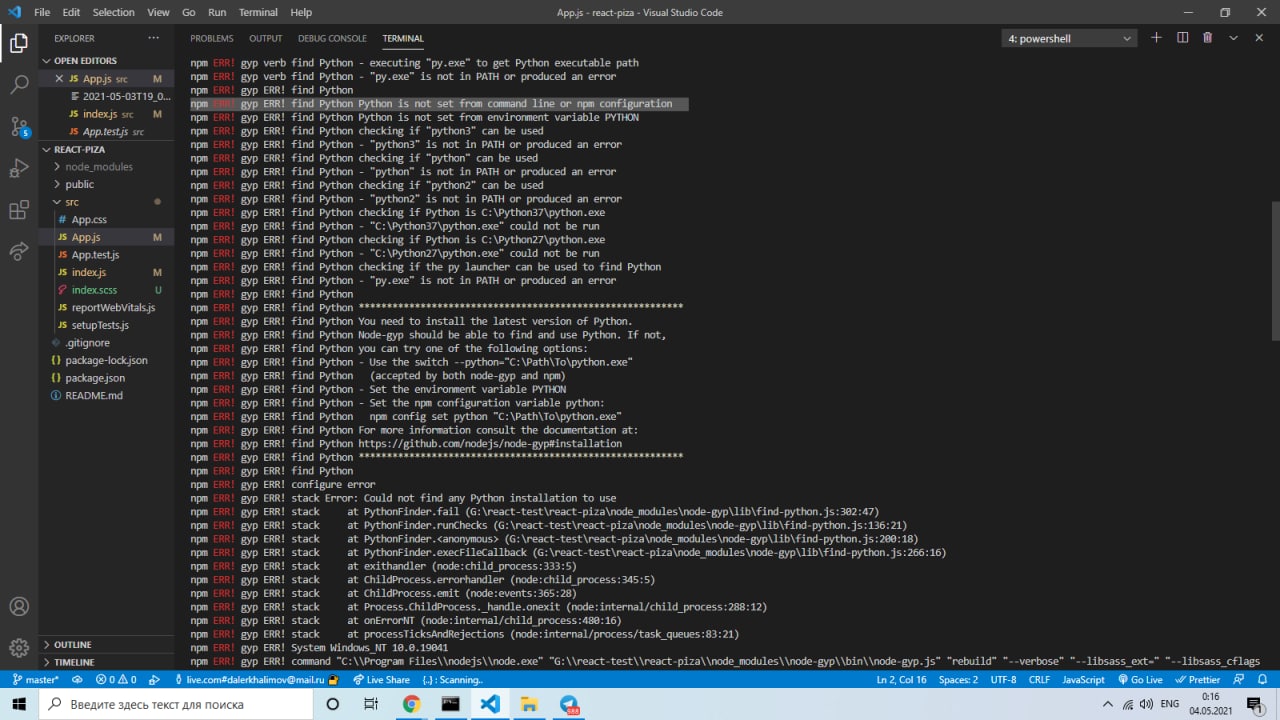Open README.md file
1280x720 pixels.
pos(106,396)
